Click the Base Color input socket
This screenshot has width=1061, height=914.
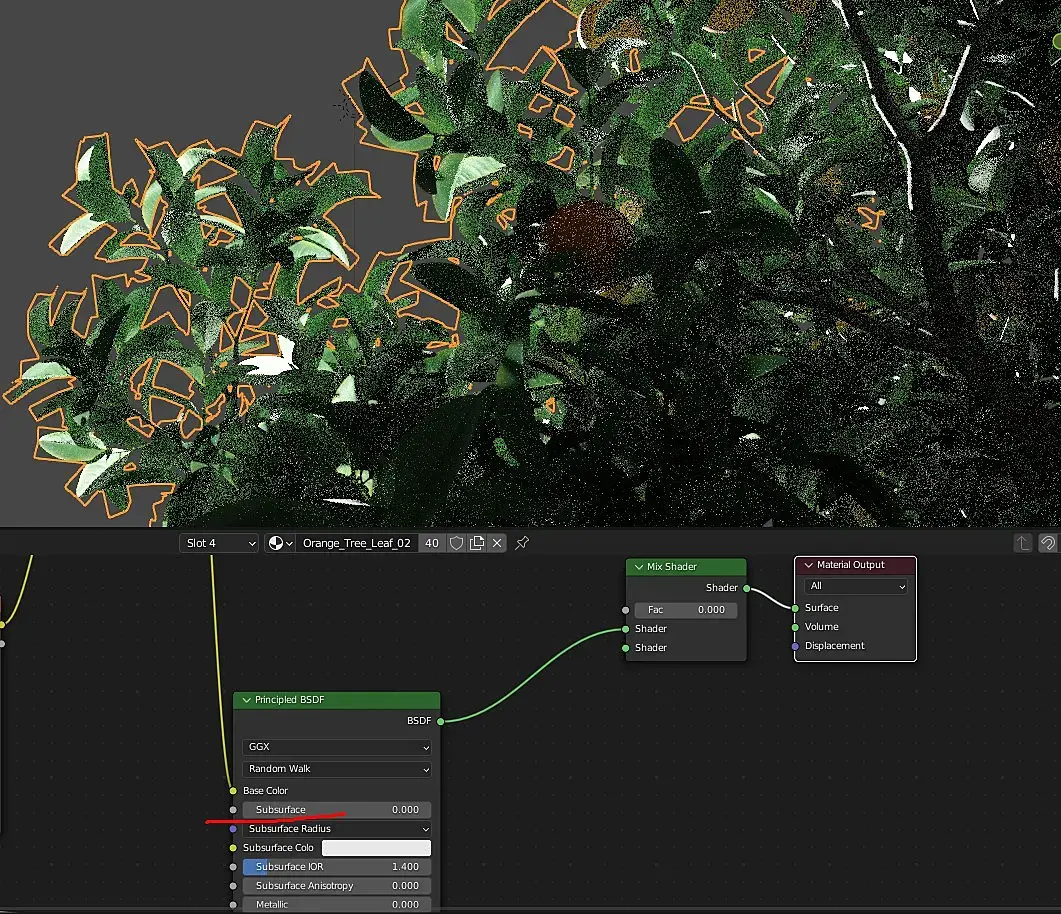(233, 791)
